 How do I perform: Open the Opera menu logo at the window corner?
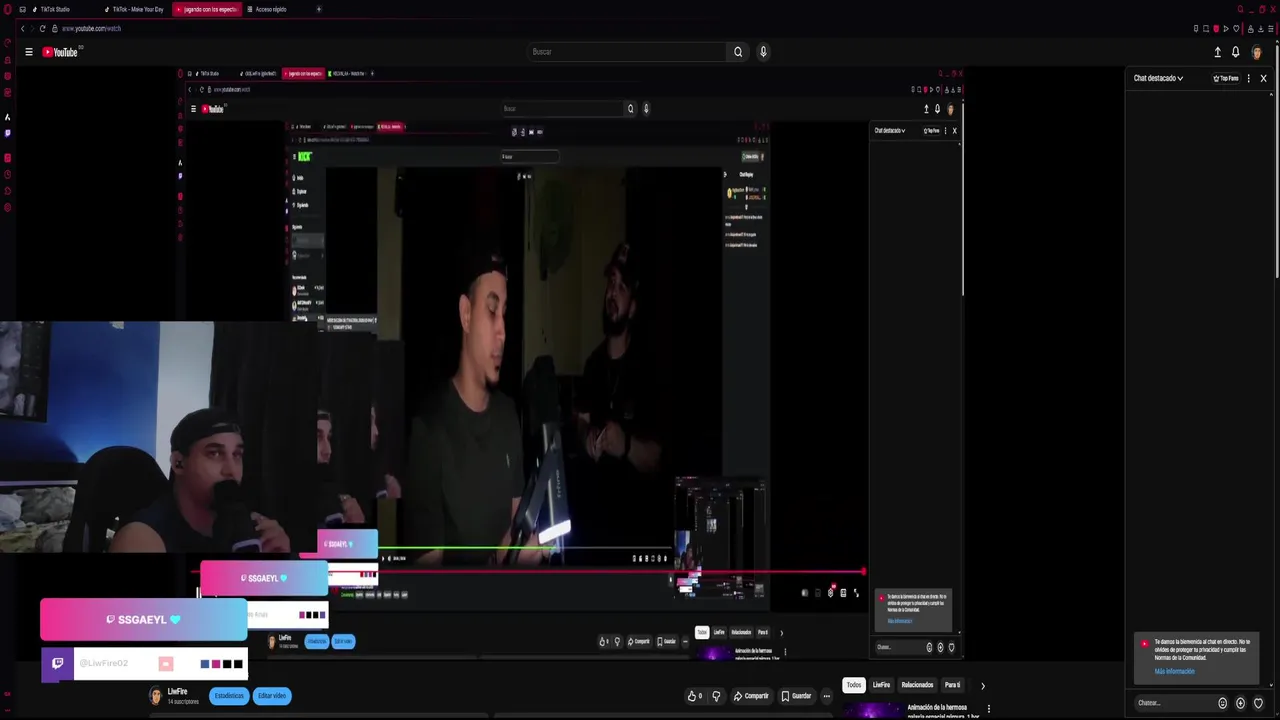(7, 9)
